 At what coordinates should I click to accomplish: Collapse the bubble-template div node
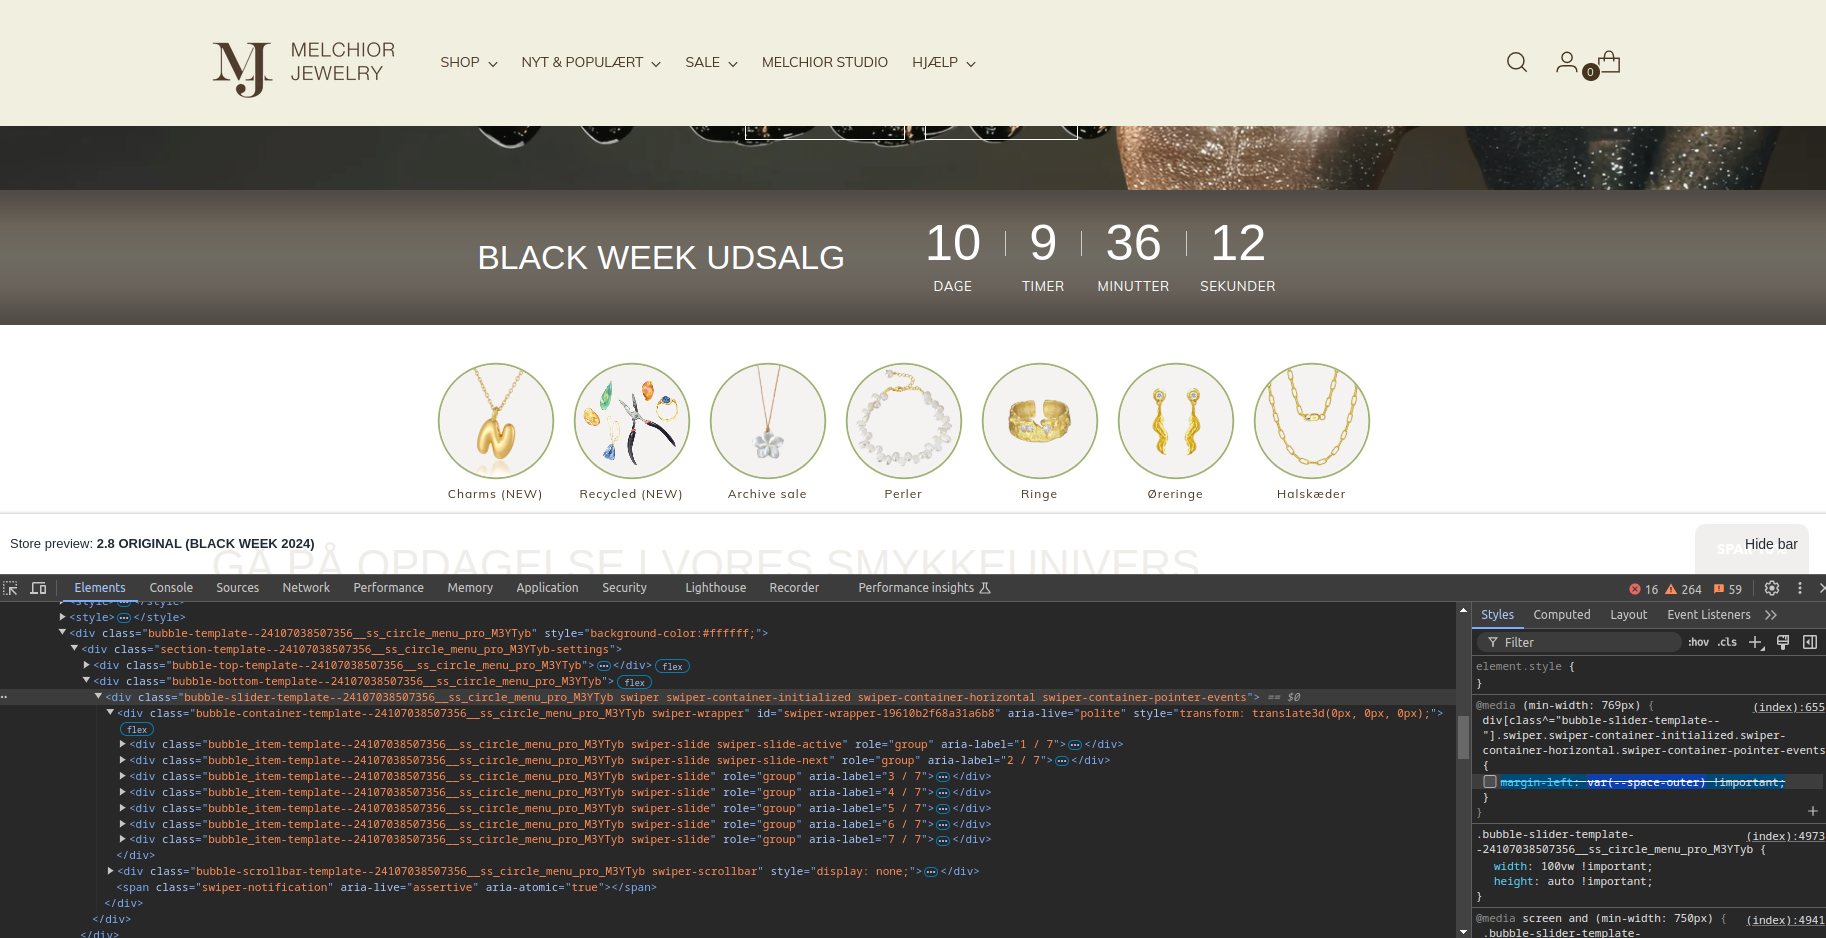click(62, 633)
